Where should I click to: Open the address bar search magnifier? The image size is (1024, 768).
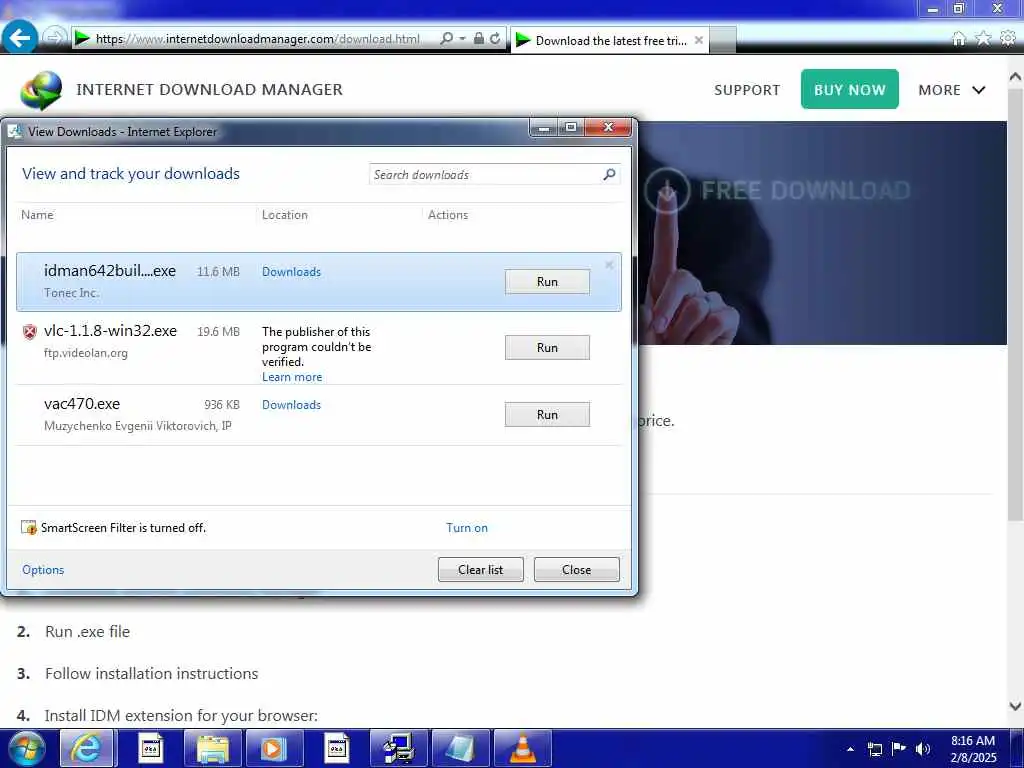point(446,39)
